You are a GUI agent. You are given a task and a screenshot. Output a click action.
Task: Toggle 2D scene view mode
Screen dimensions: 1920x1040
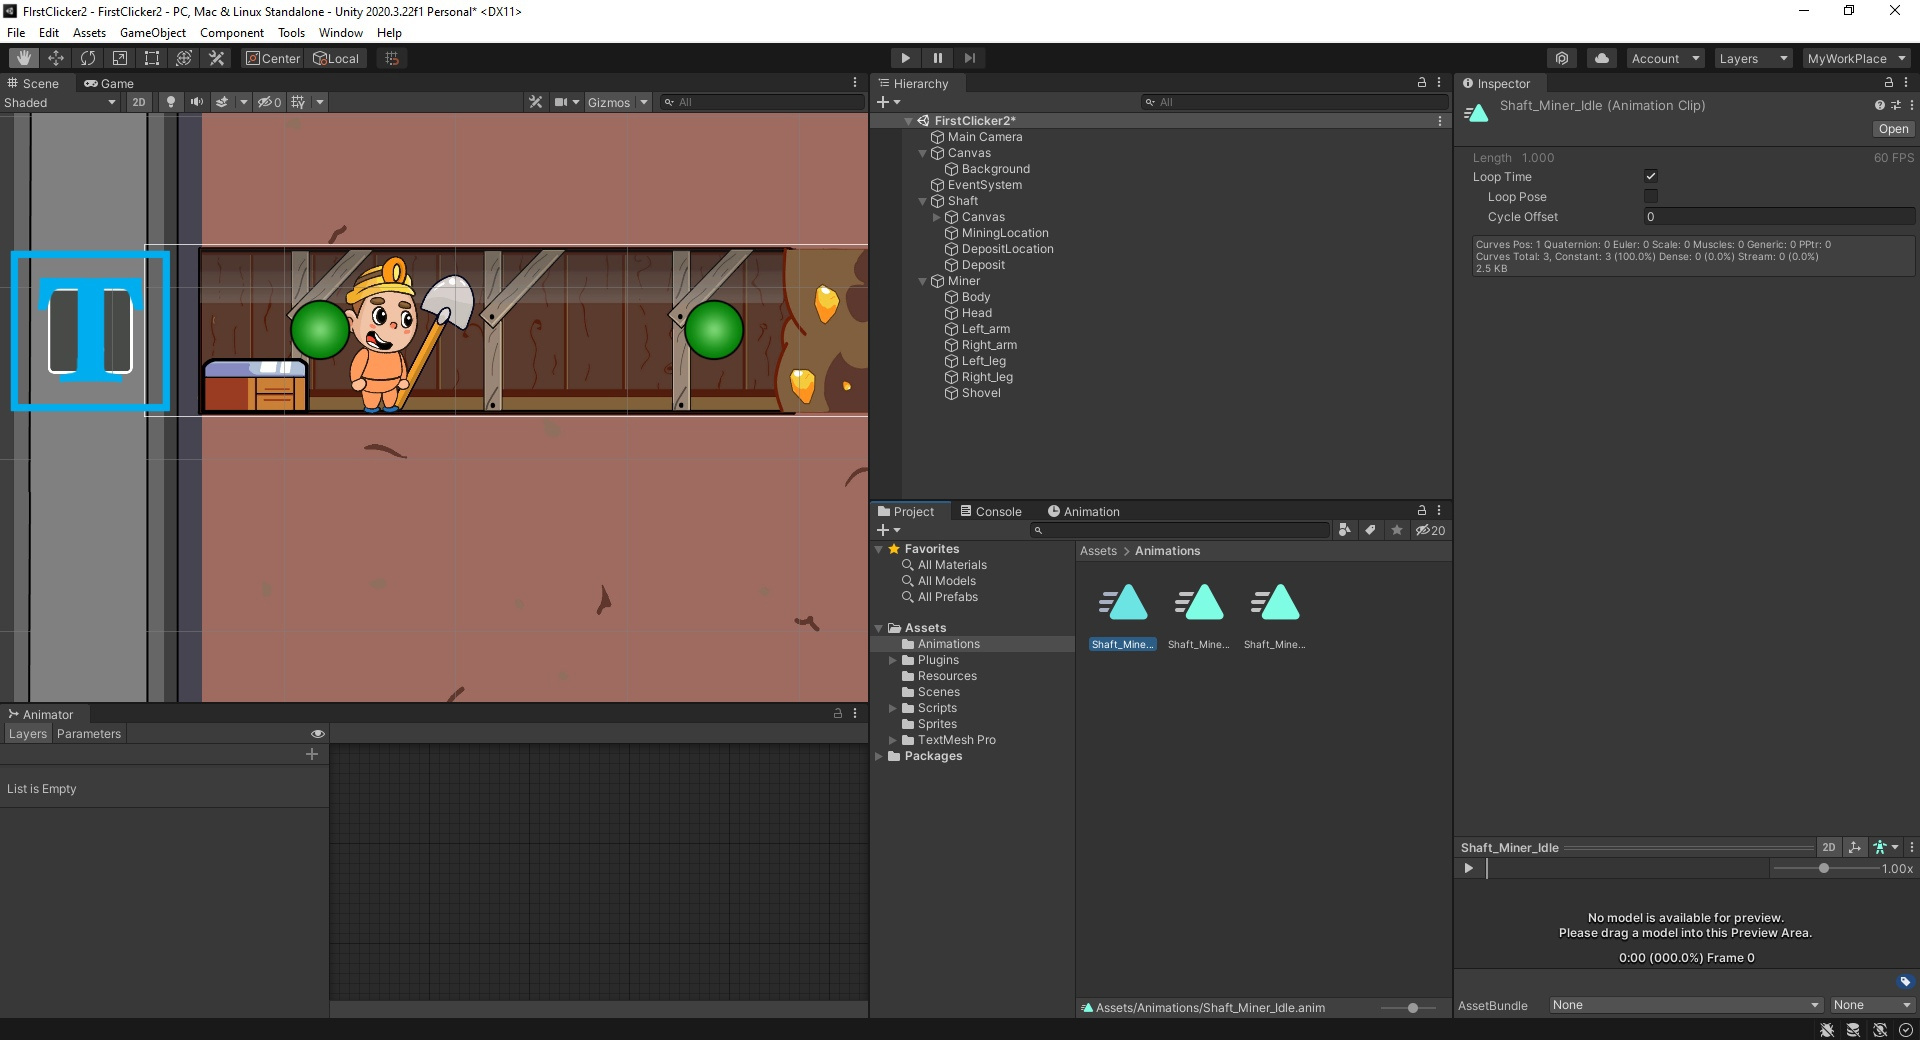tap(139, 102)
